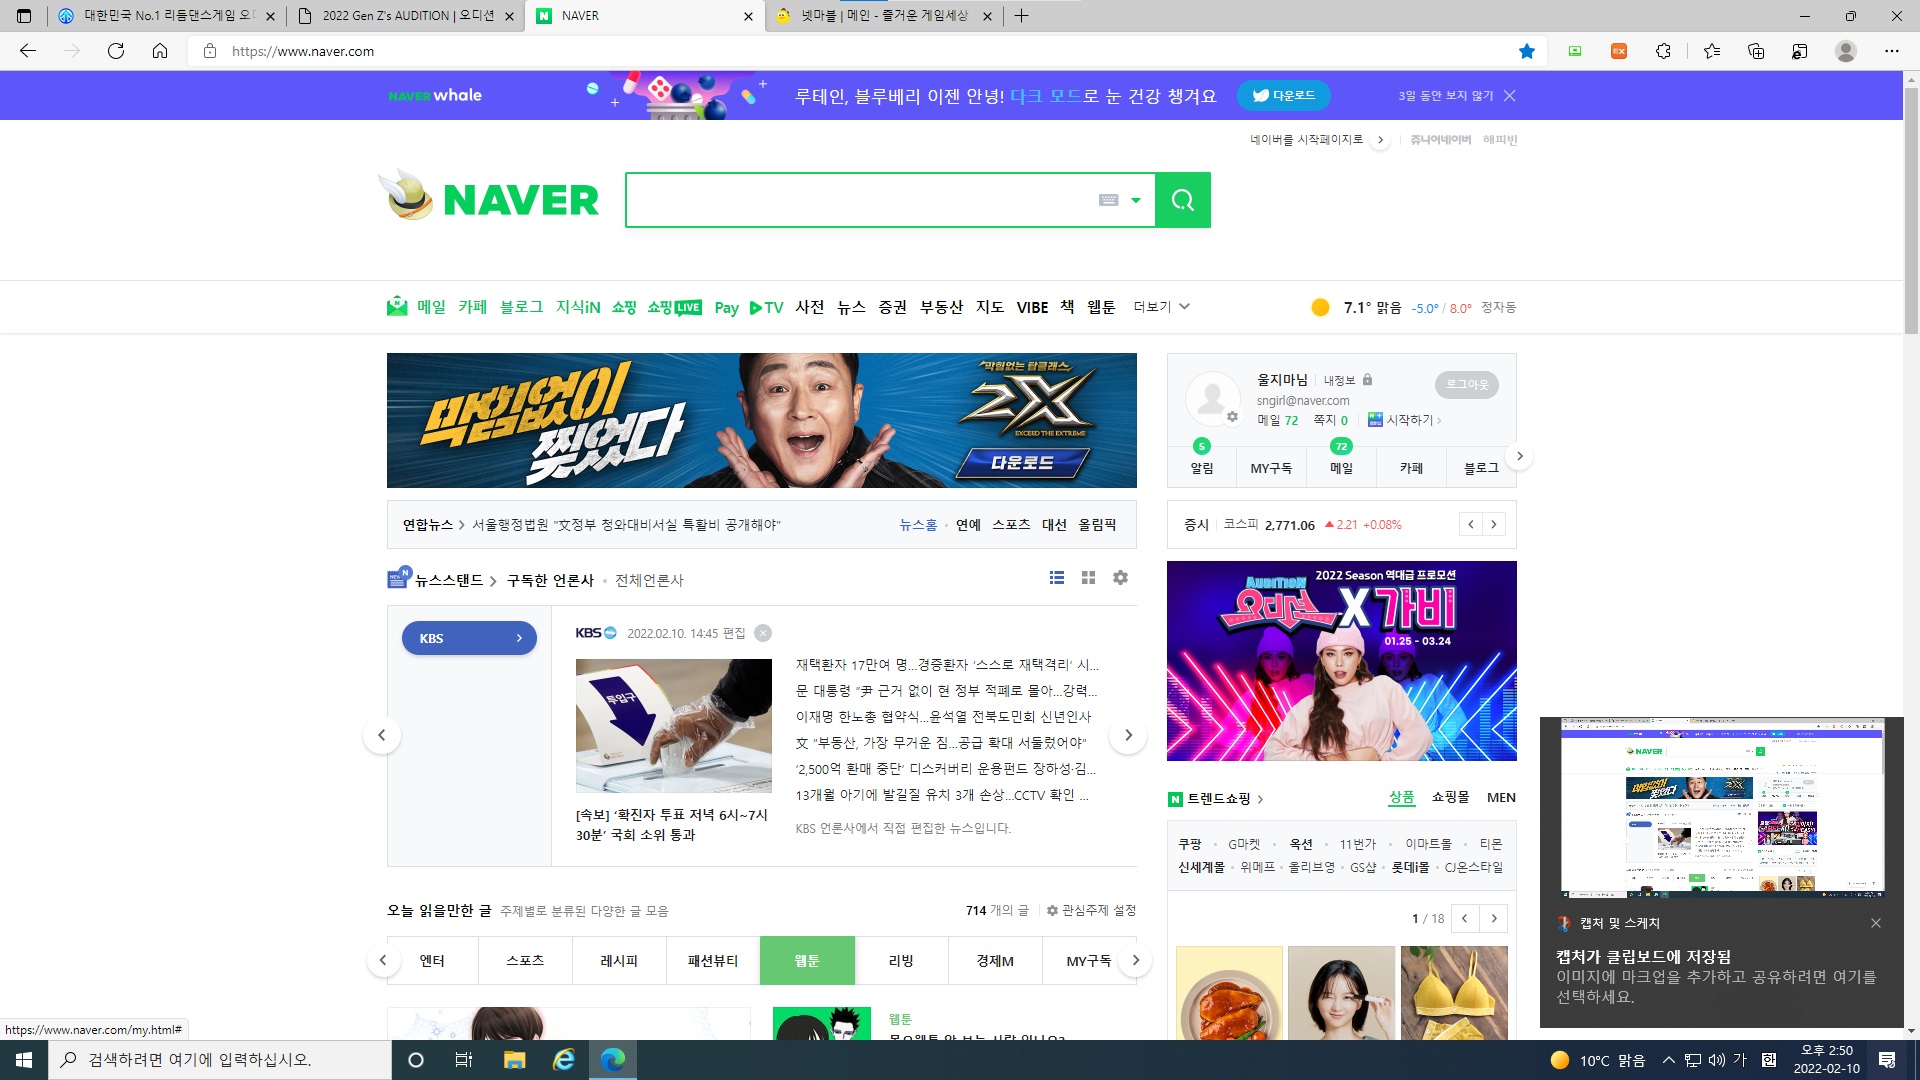The image size is (1920, 1080).
Task: Click inside the Naver search input field
Action: pyautogui.click(x=860, y=200)
